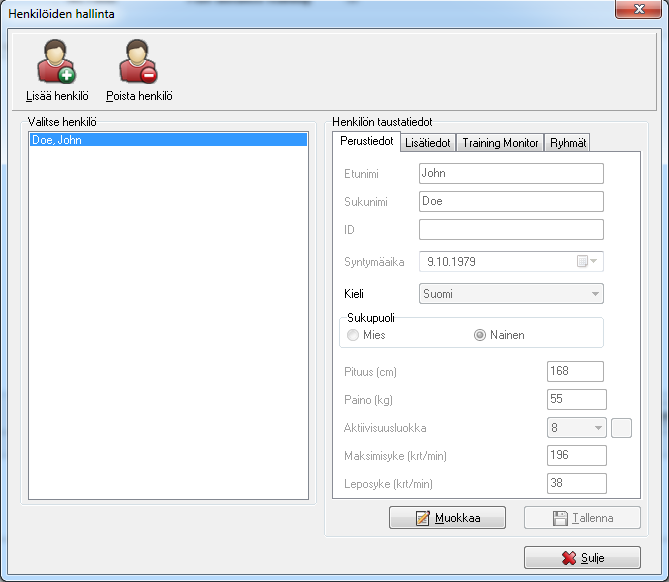Click the empty ID field
Image resolution: width=669 pixels, height=582 pixels.
[x=511, y=230]
